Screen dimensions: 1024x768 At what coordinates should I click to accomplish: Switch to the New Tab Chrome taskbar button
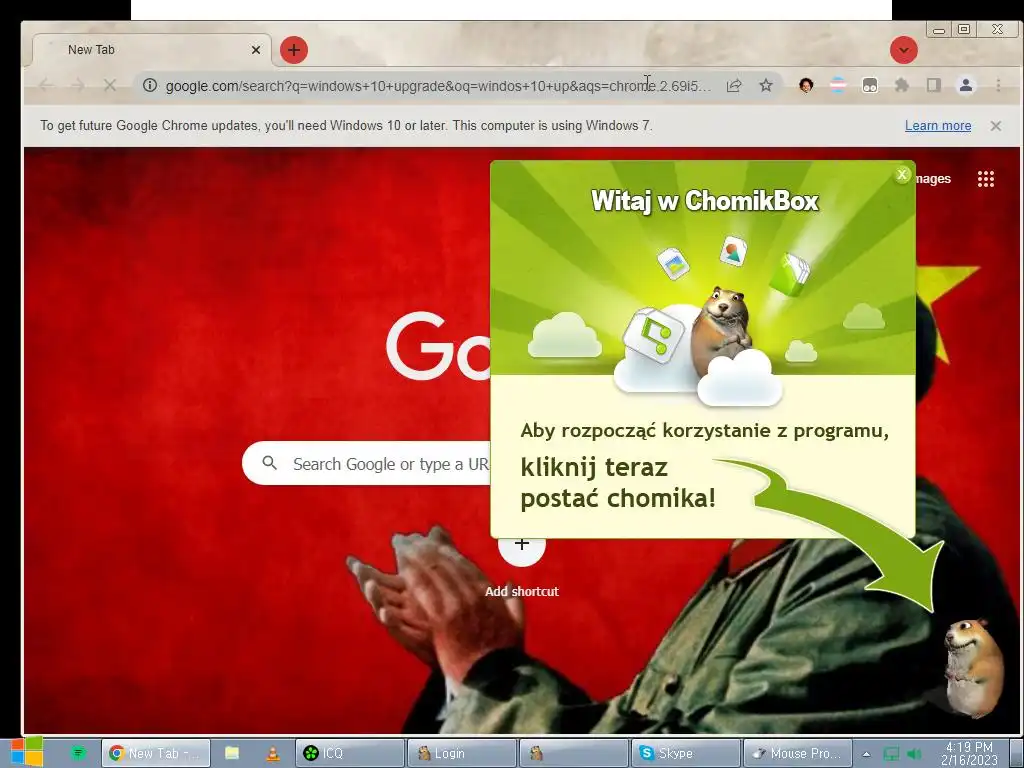155,753
